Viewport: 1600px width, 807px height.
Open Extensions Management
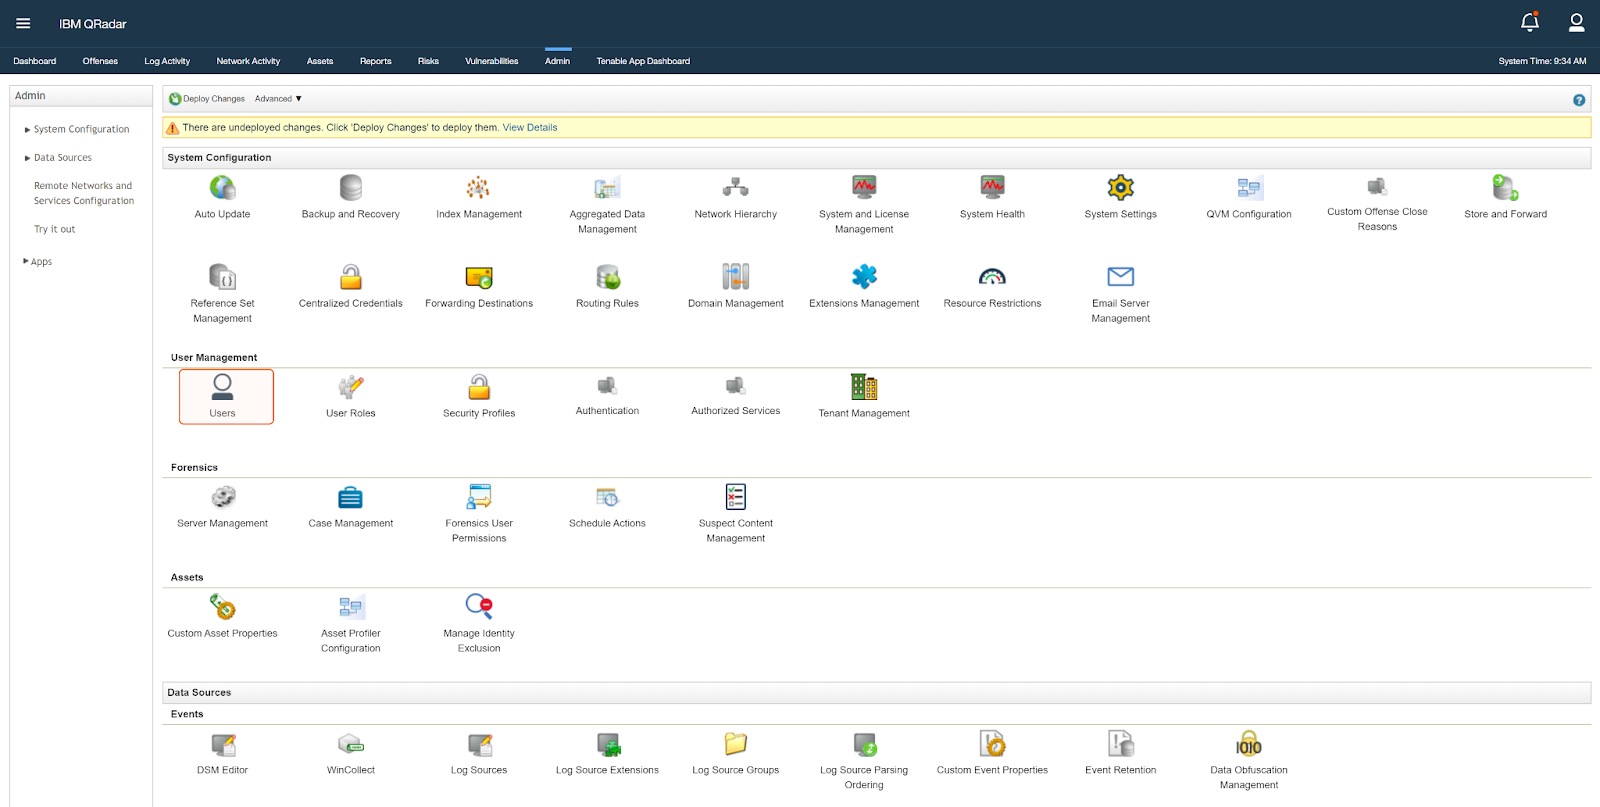pyautogui.click(x=864, y=277)
